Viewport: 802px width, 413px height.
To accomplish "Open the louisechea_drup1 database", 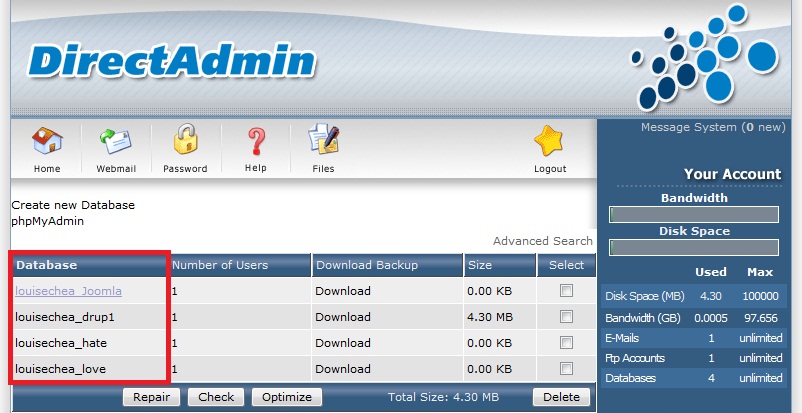I will tap(65, 317).
